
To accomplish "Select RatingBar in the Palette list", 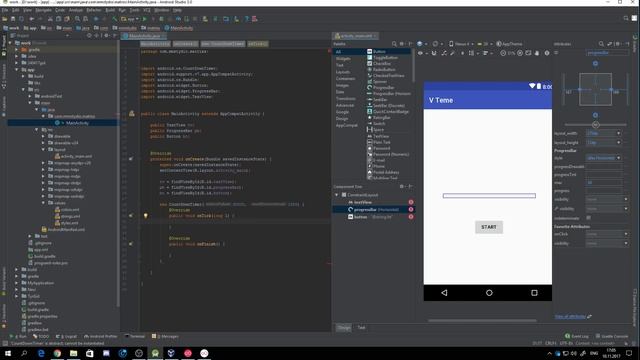I will tap(378, 118).
